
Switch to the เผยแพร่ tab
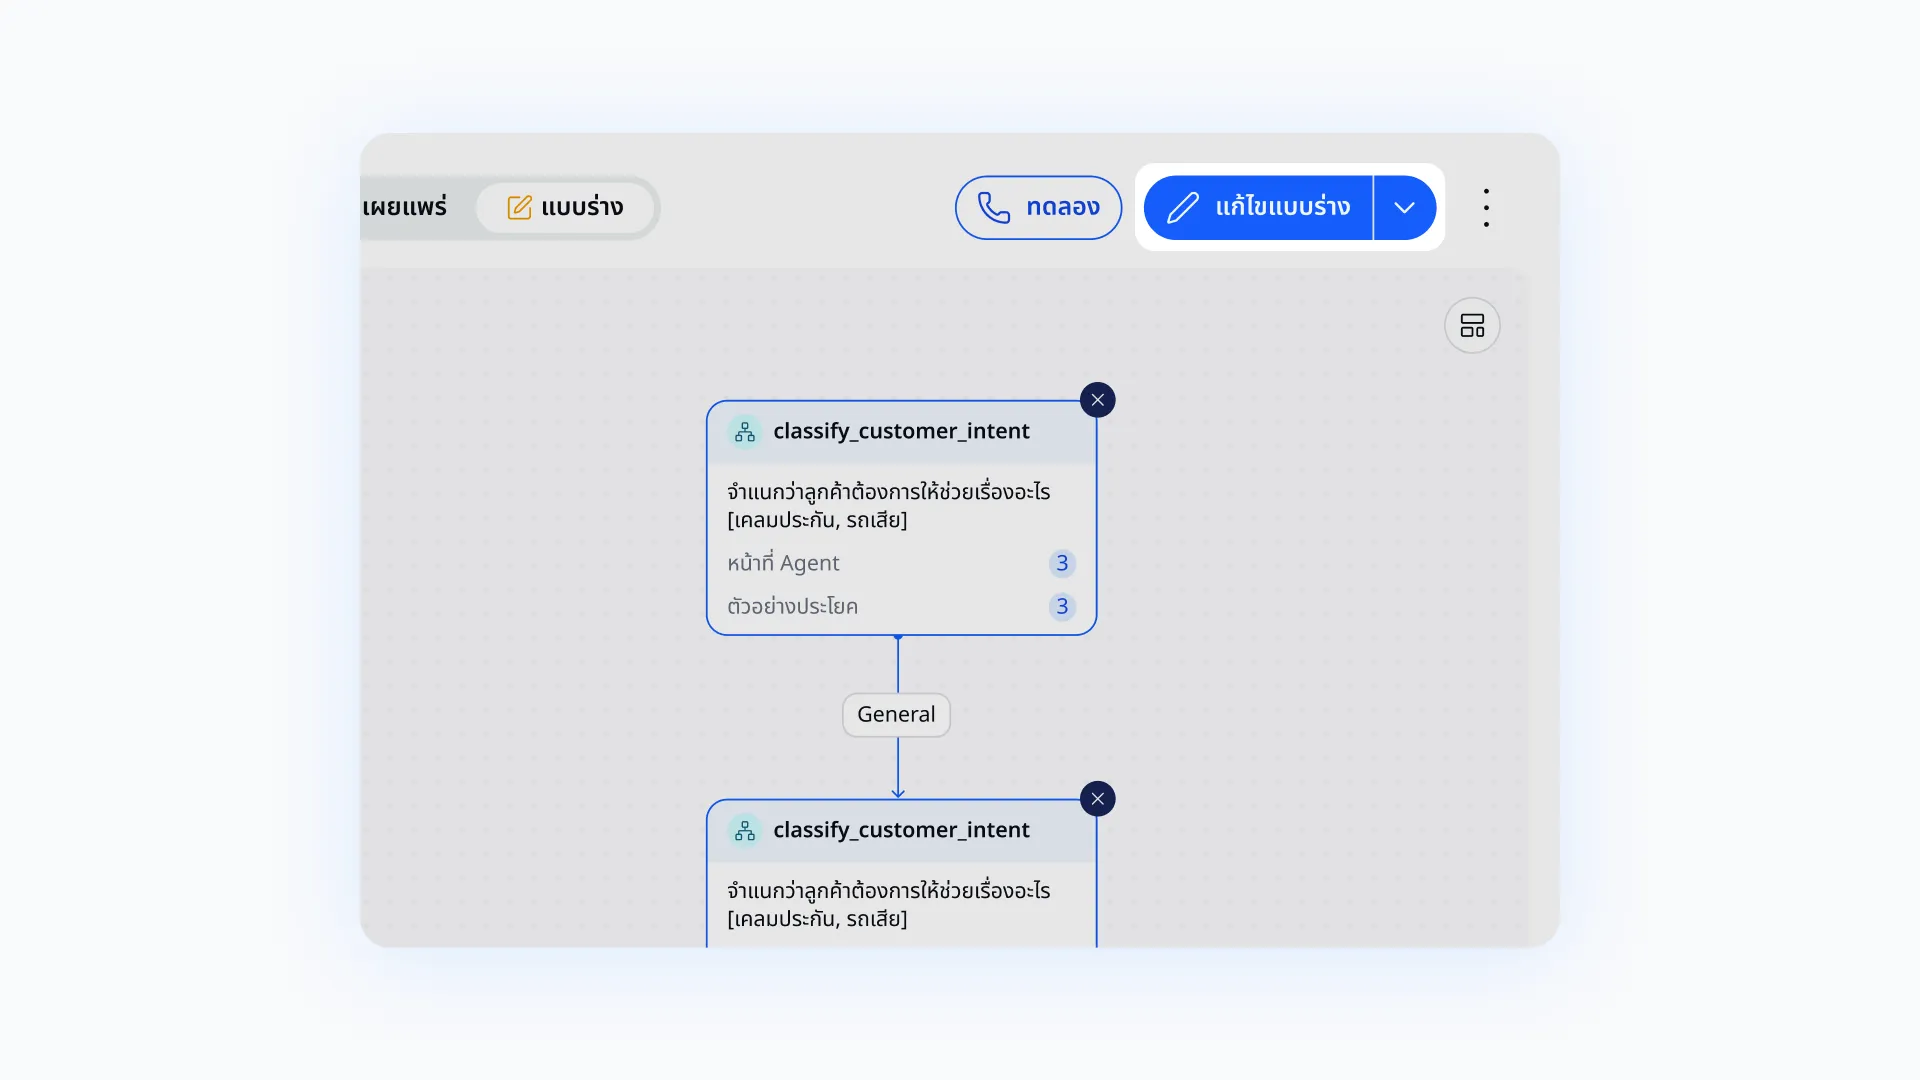point(405,207)
